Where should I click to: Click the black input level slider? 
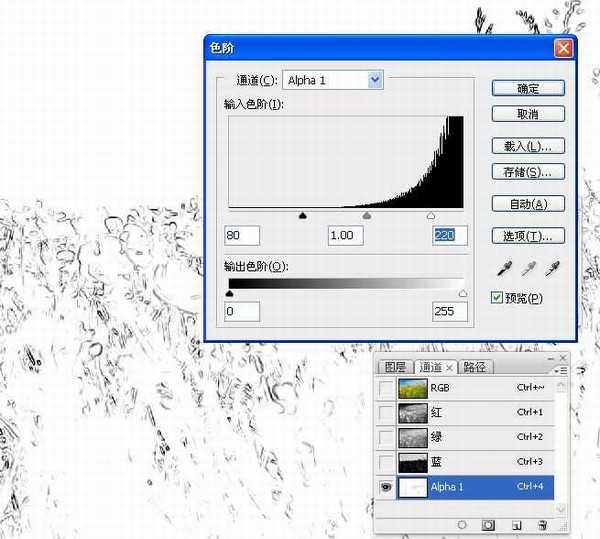point(303,215)
